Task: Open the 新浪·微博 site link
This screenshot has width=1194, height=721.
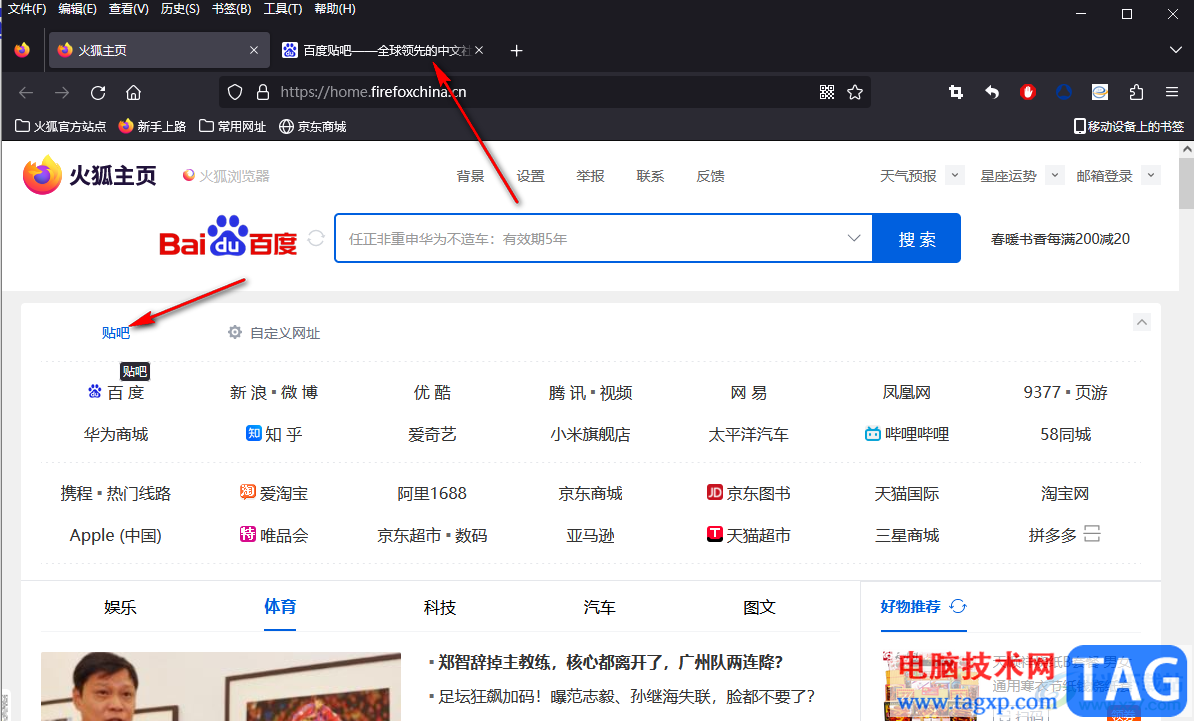Action: click(x=274, y=392)
